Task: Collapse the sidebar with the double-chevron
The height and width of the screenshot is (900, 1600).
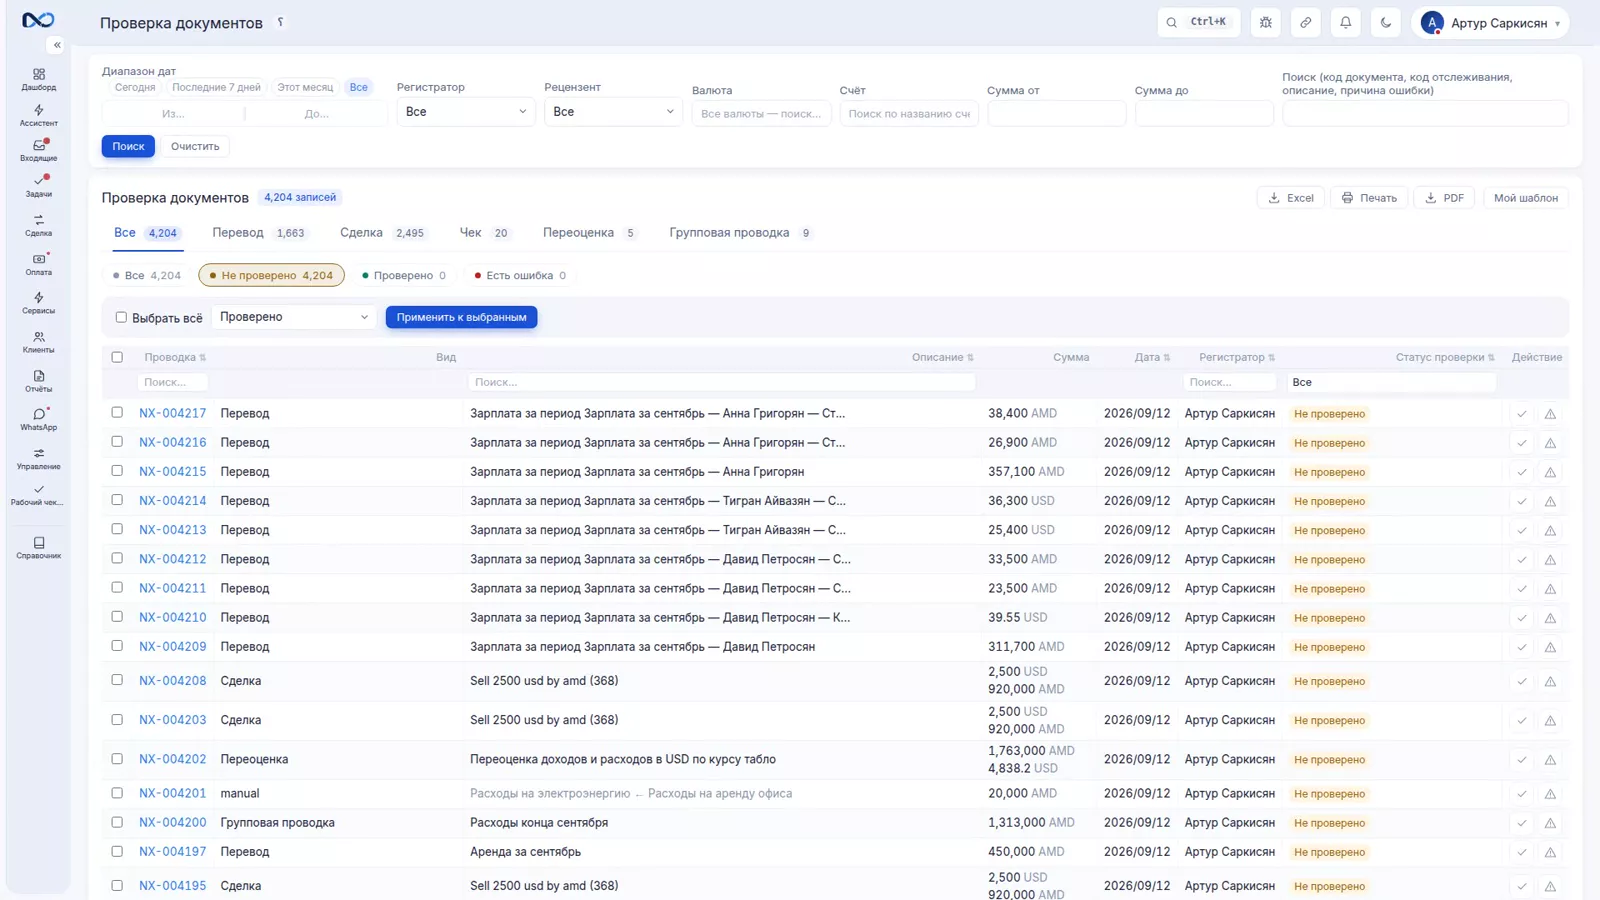Action: point(57,45)
